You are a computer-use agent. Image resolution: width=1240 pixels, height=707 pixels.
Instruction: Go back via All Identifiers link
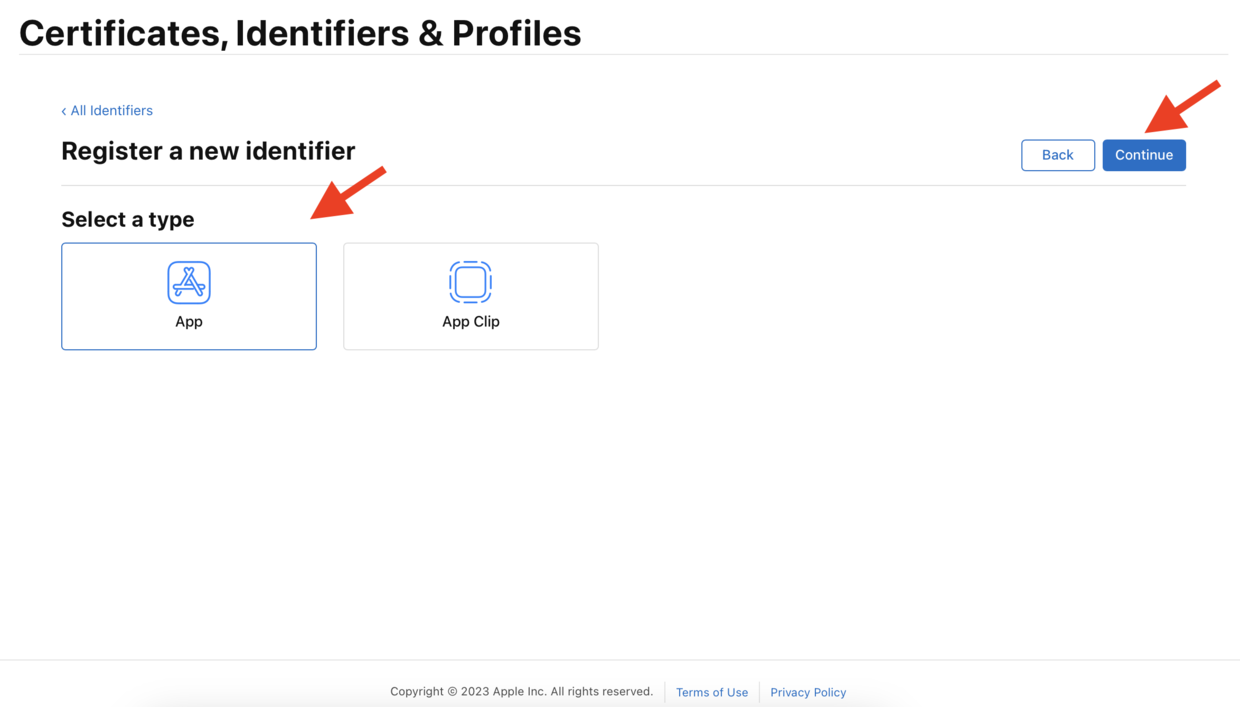point(111,110)
